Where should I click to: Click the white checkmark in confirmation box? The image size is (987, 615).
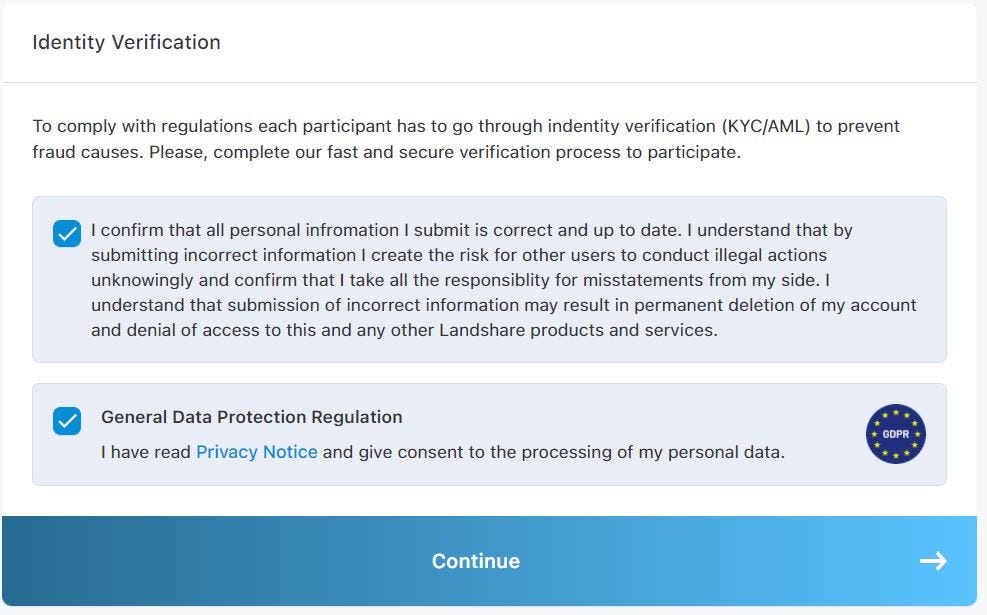tap(67, 234)
